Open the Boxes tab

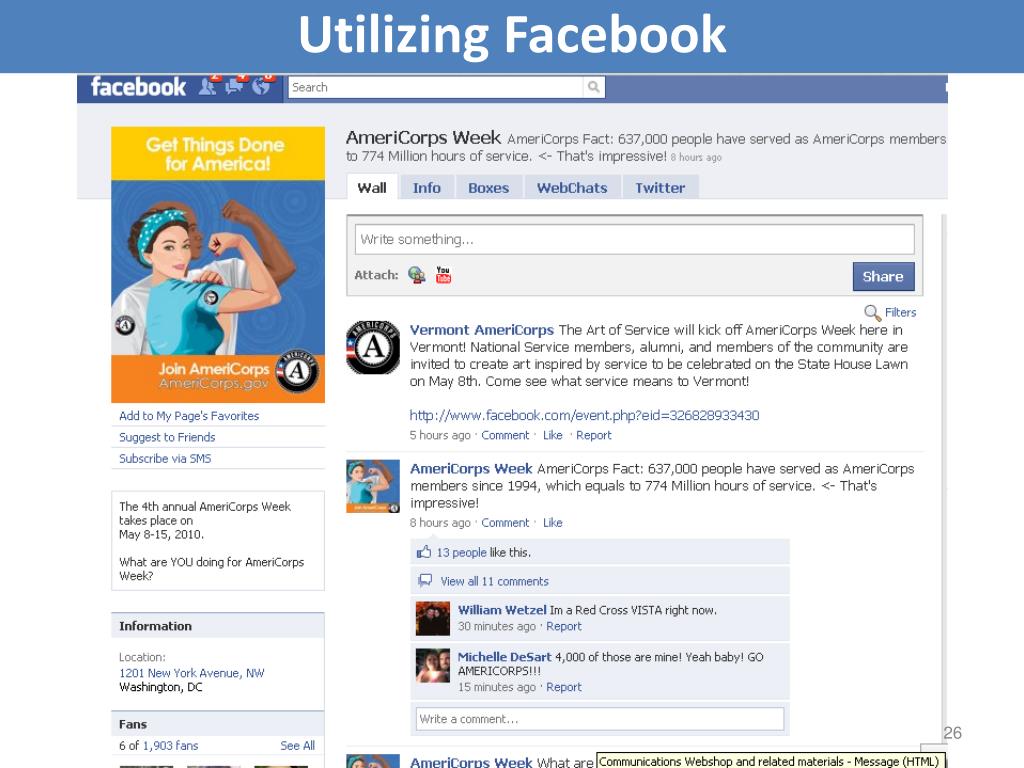click(x=488, y=188)
